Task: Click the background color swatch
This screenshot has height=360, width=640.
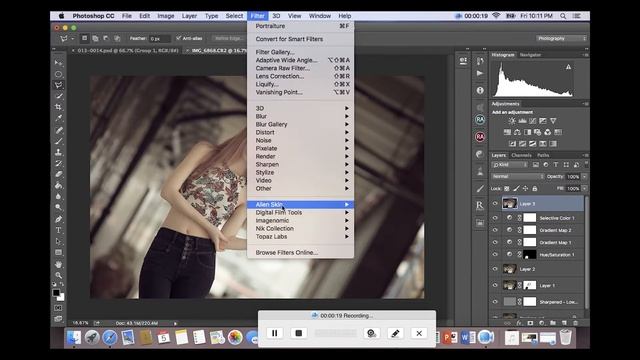Action: tap(61, 298)
